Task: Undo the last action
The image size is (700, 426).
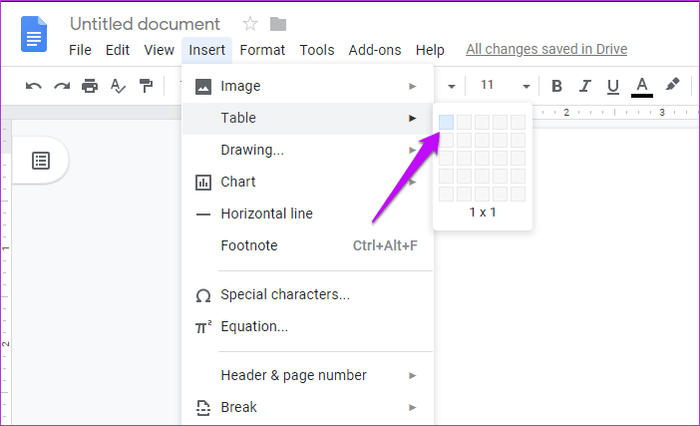Action: point(33,86)
